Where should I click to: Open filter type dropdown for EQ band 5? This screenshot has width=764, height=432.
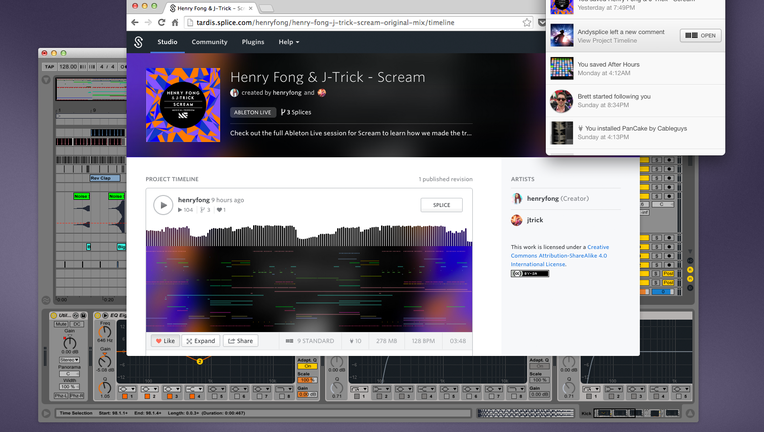pyautogui.click(x=216, y=389)
